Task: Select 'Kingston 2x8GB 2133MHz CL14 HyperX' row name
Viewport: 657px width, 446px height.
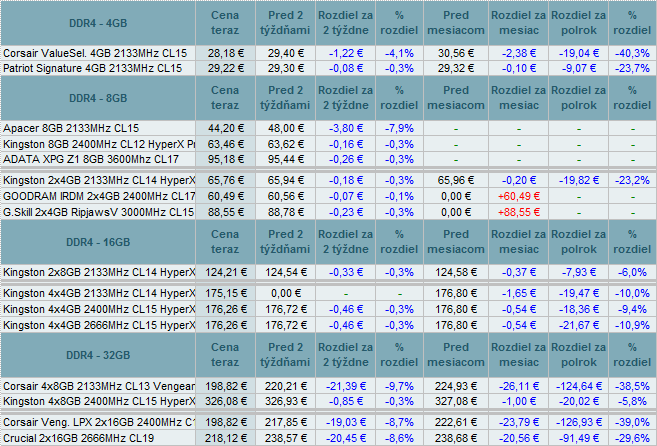Action: 99,272
